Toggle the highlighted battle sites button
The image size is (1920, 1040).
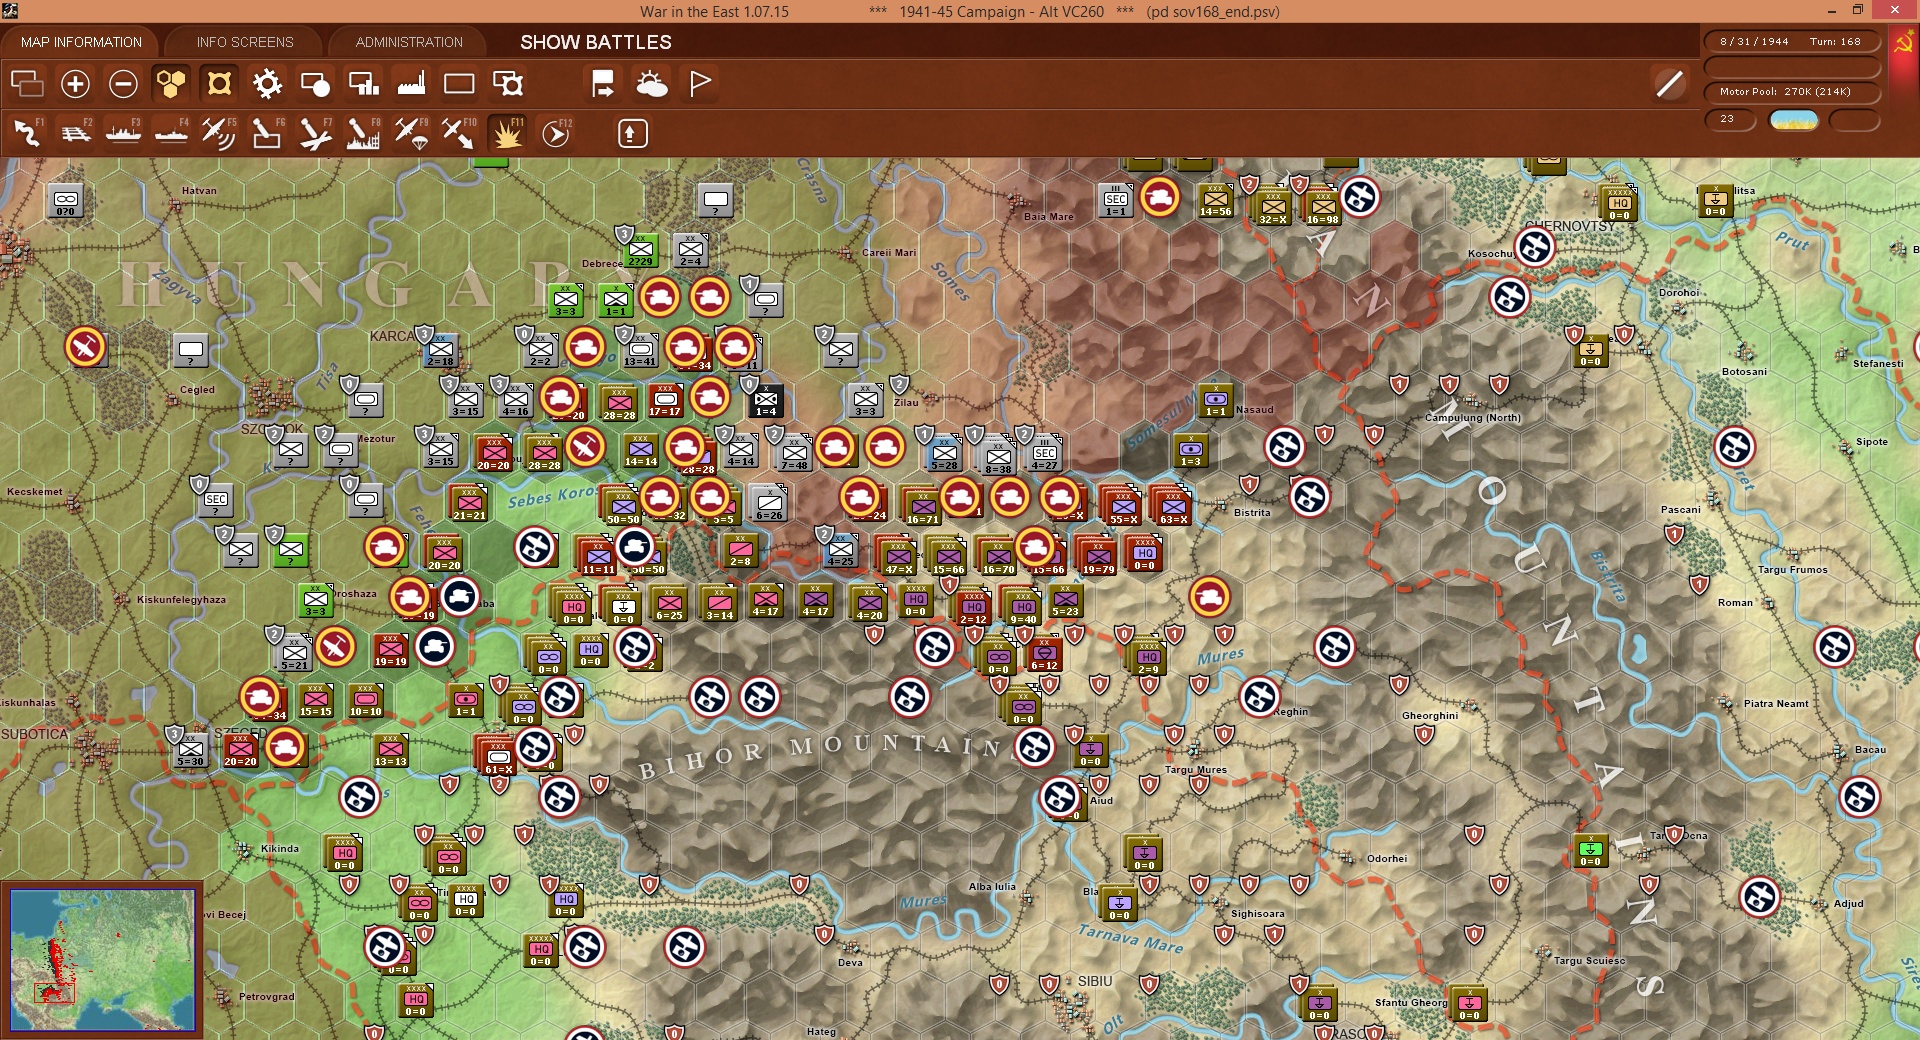(219, 84)
